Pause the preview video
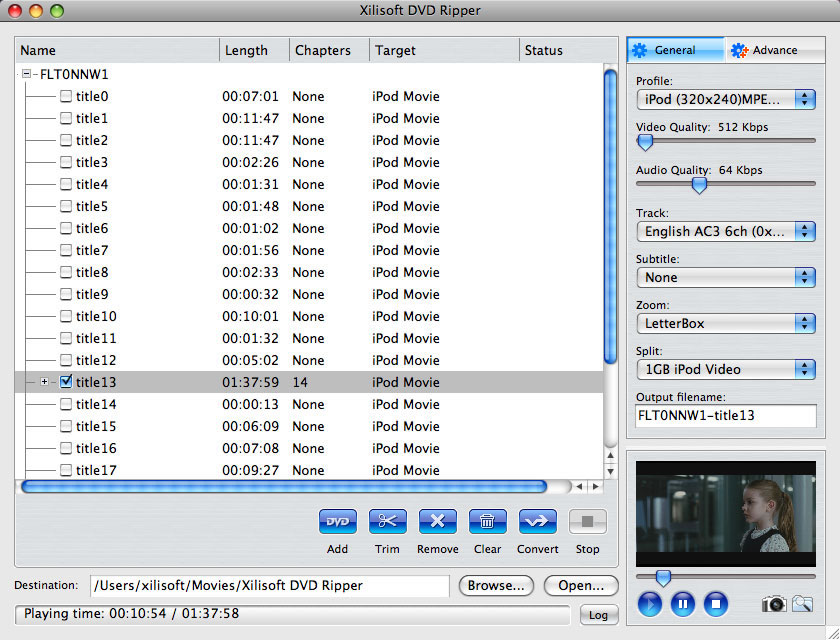This screenshot has height=640, width=840. pyautogui.click(x=682, y=604)
